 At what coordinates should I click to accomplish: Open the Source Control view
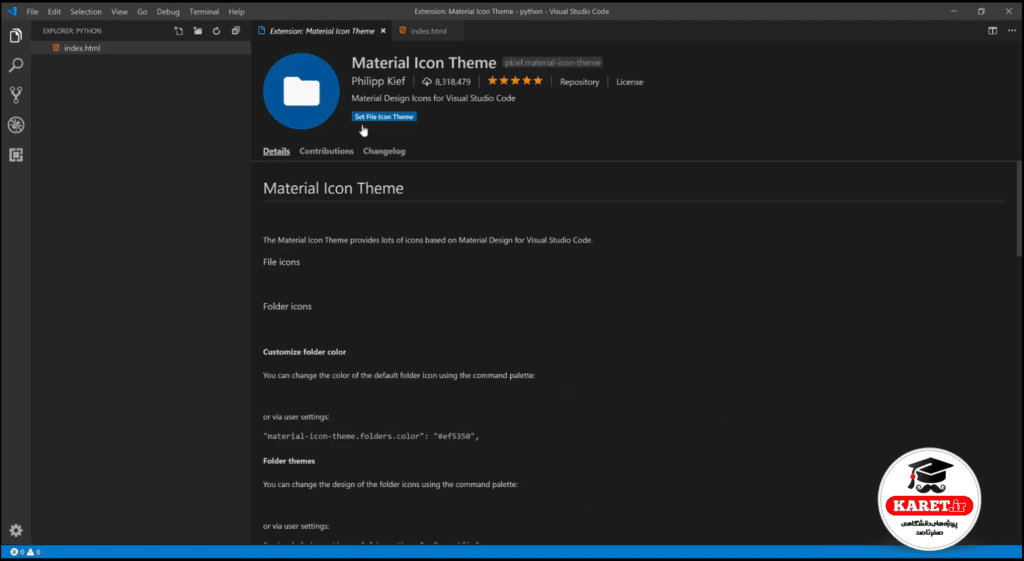(16, 95)
